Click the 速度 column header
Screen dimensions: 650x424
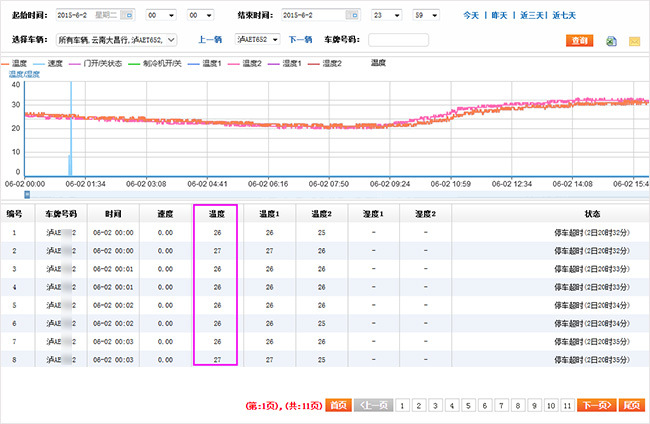click(x=165, y=214)
